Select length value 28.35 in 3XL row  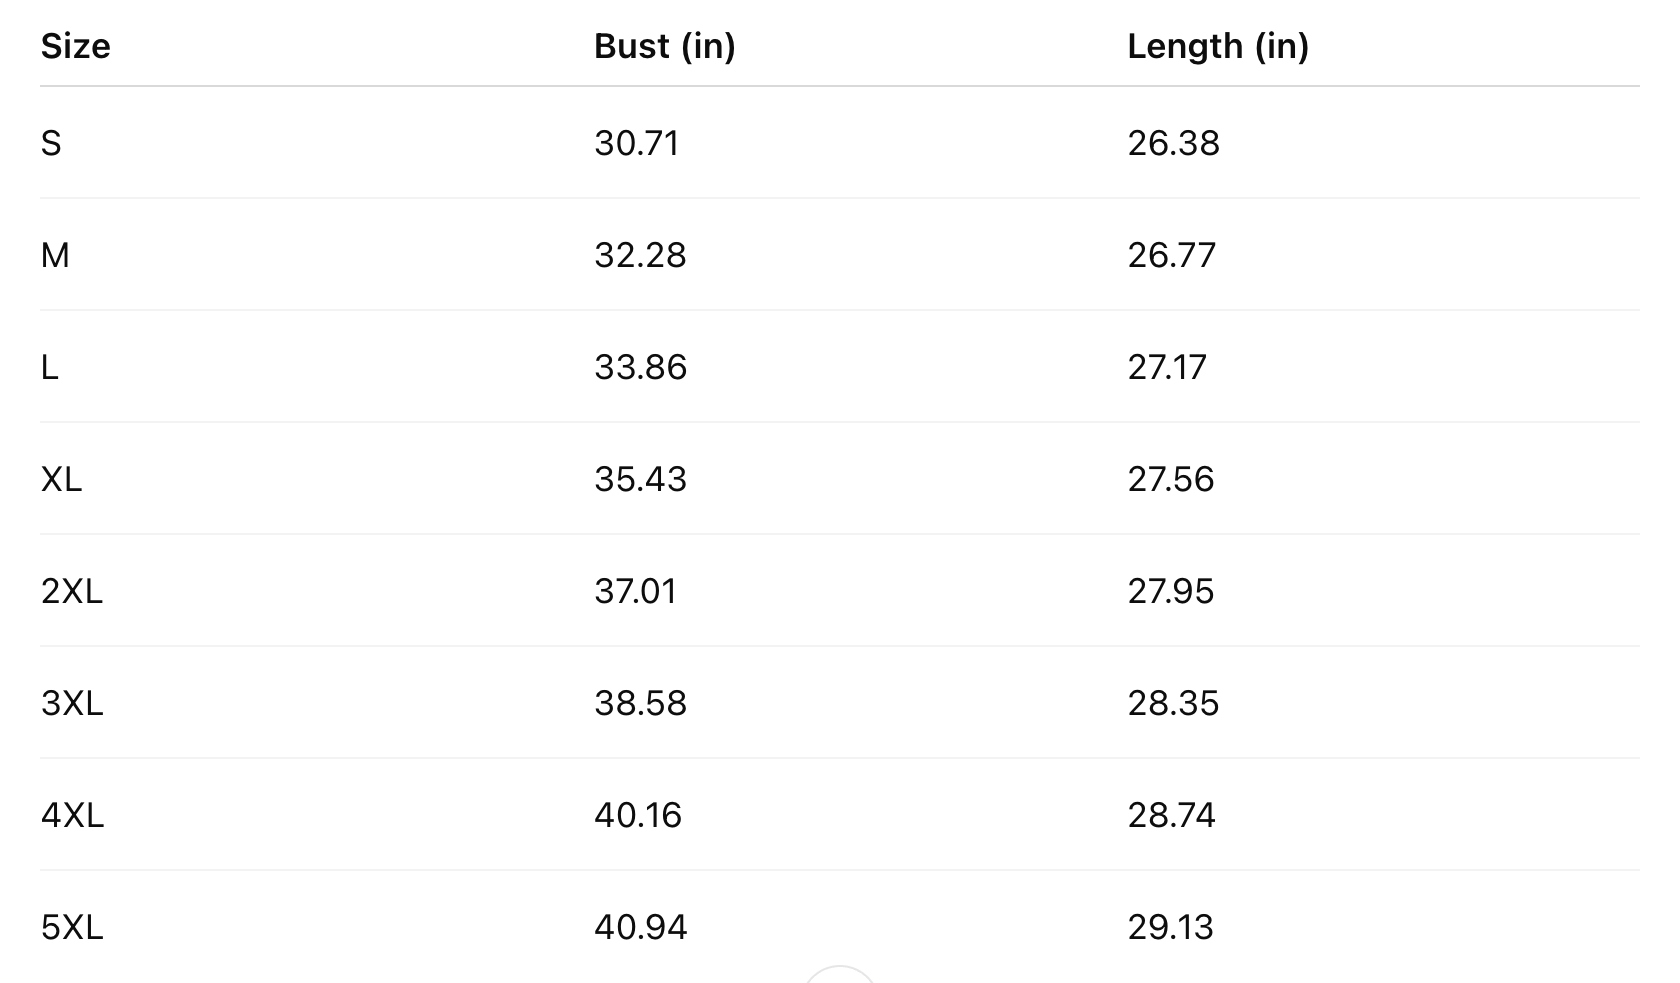click(x=1173, y=704)
